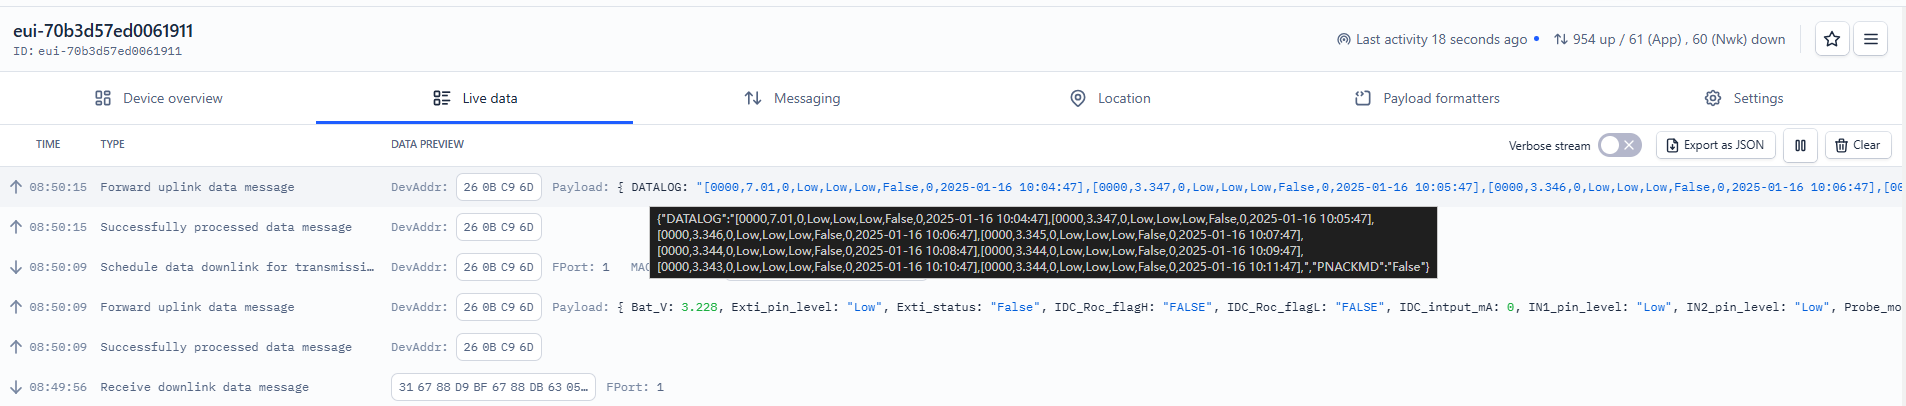Image resolution: width=1906 pixels, height=406 pixels.
Task: Select the Live data tab
Action: 475,98
